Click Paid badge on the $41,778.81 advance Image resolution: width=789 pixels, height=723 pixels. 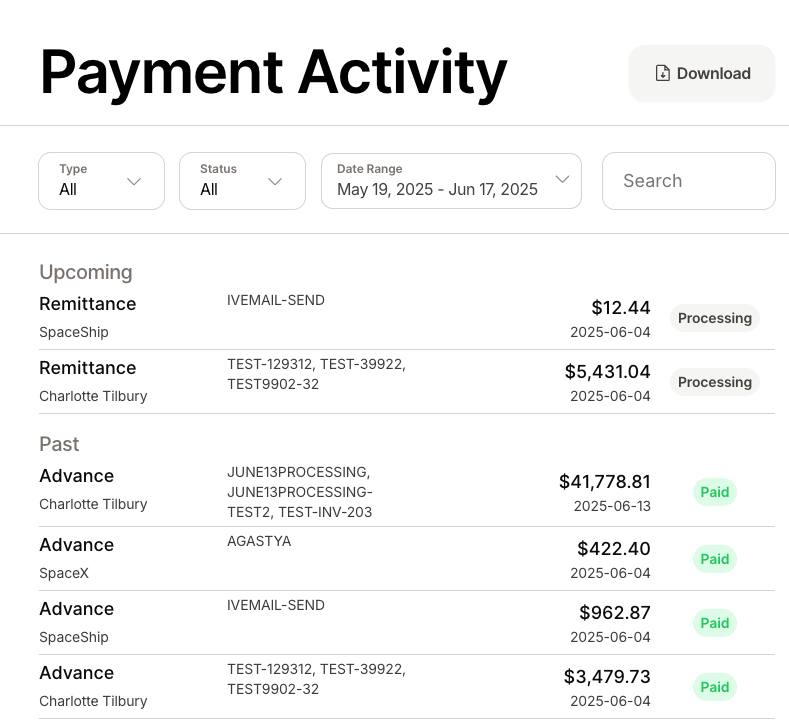715,492
